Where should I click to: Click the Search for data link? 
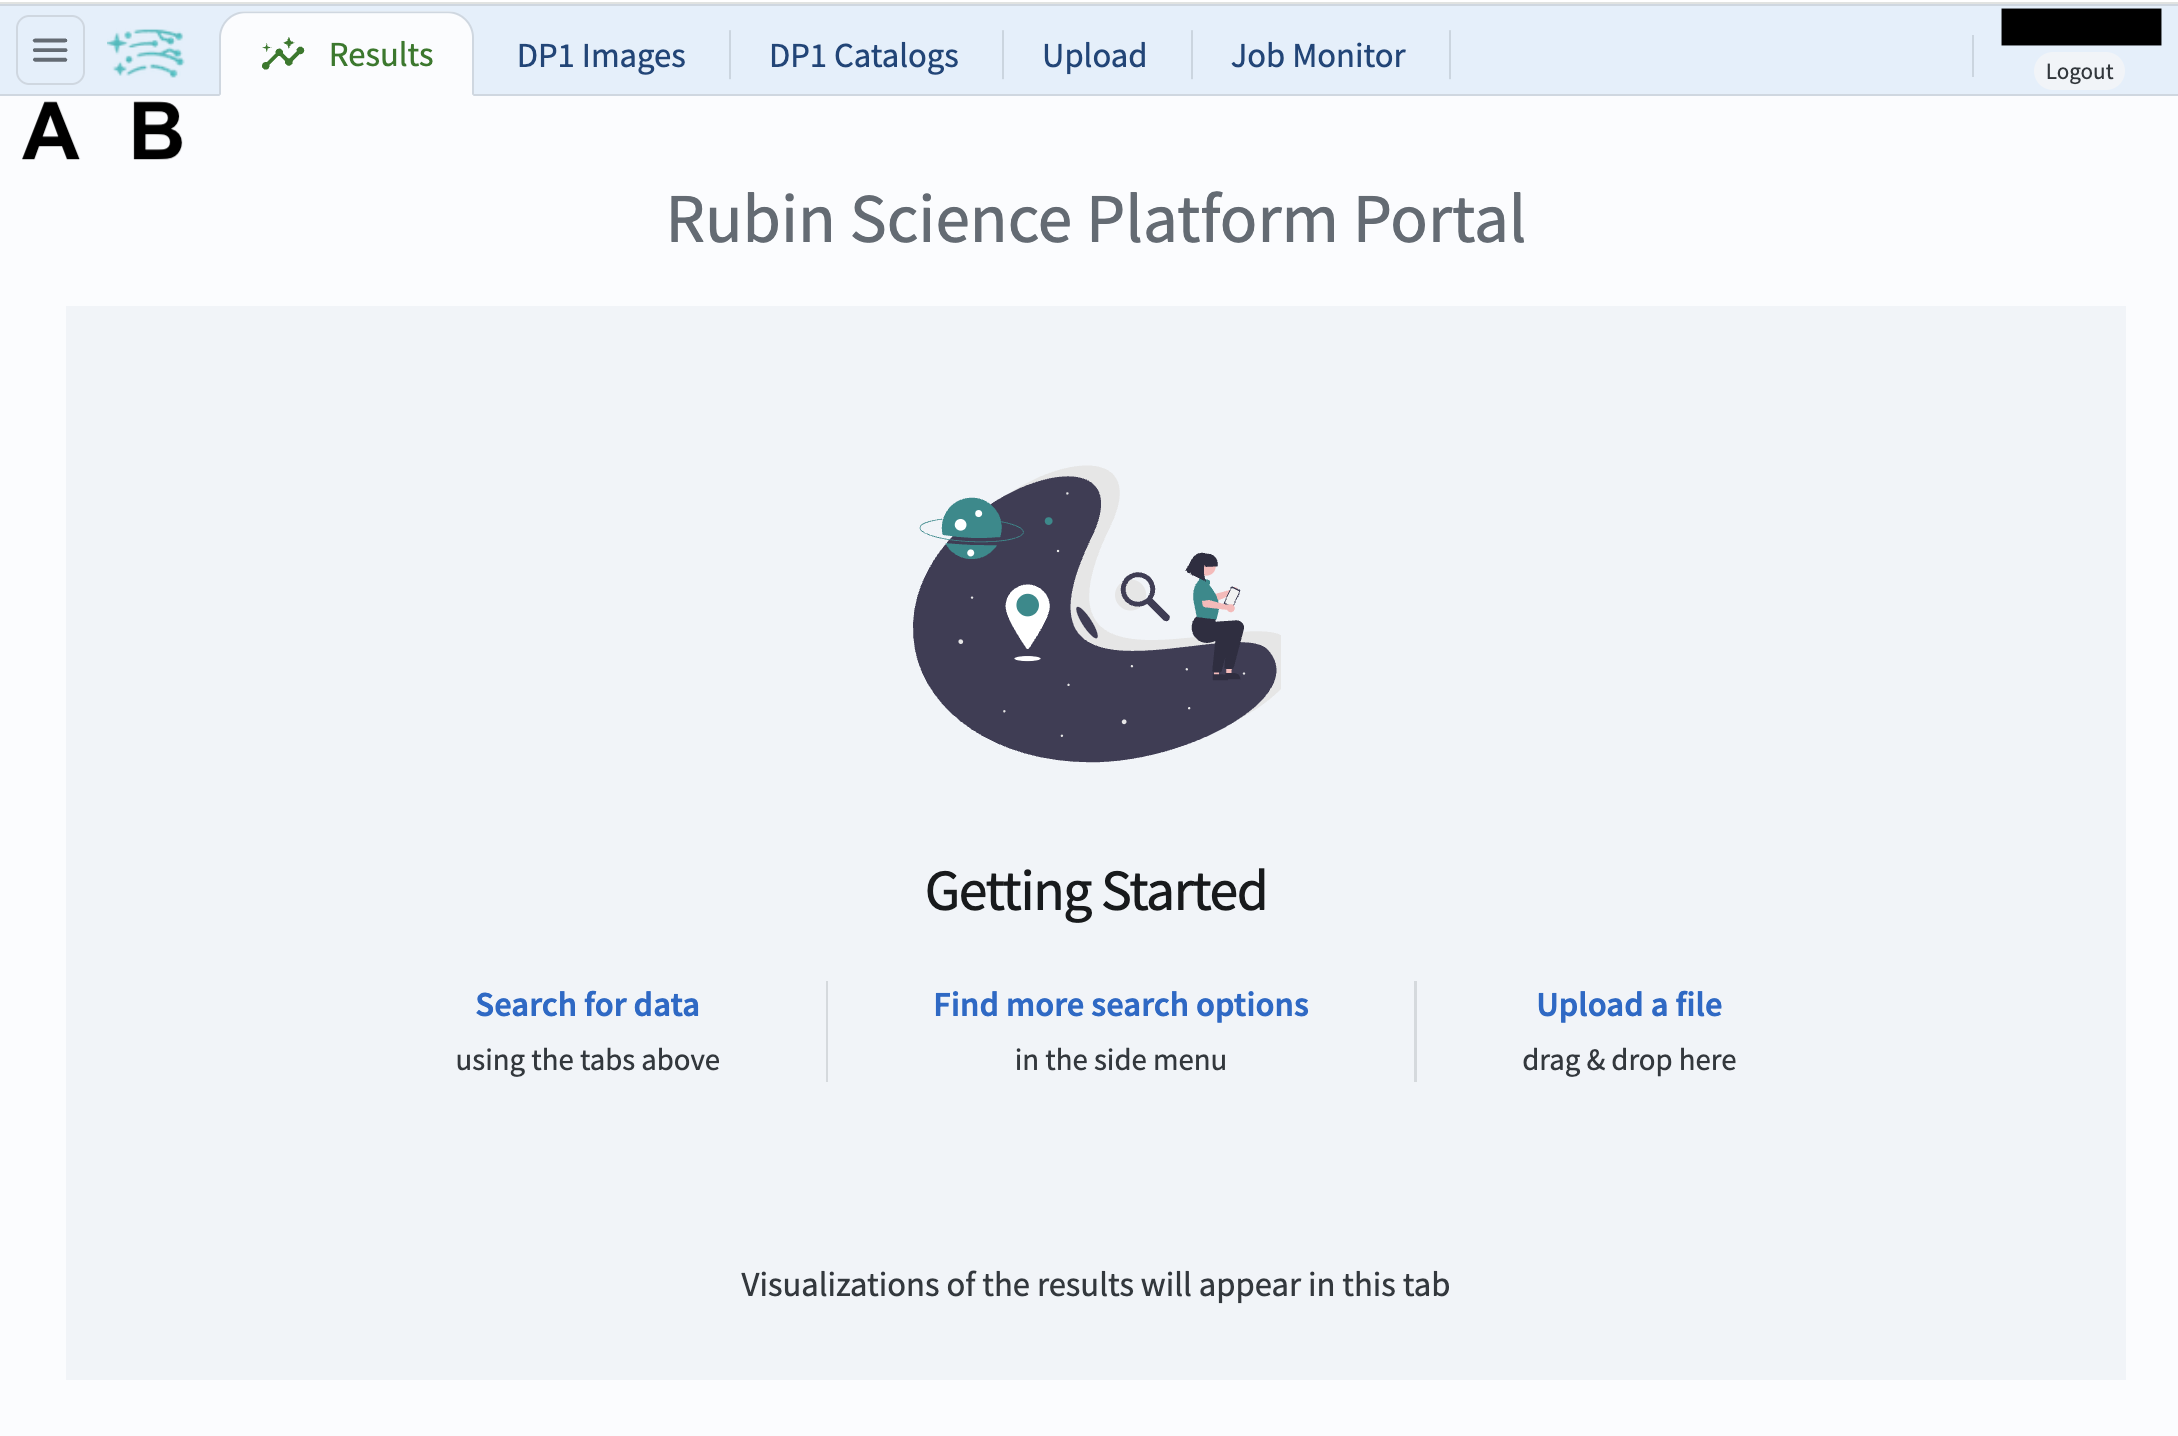click(x=587, y=1004)
